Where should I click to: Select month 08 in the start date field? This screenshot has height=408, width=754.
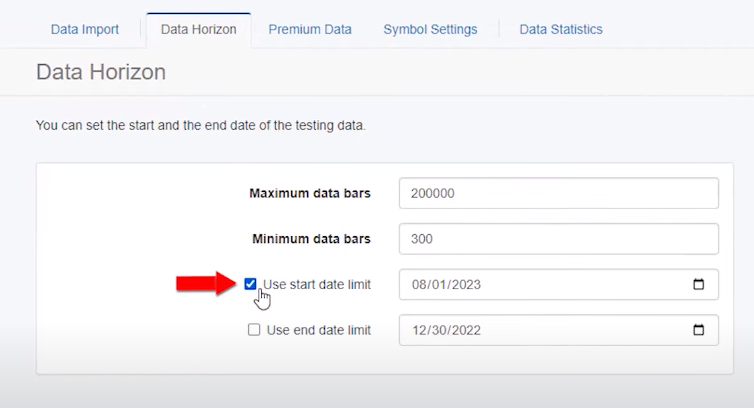420,285
